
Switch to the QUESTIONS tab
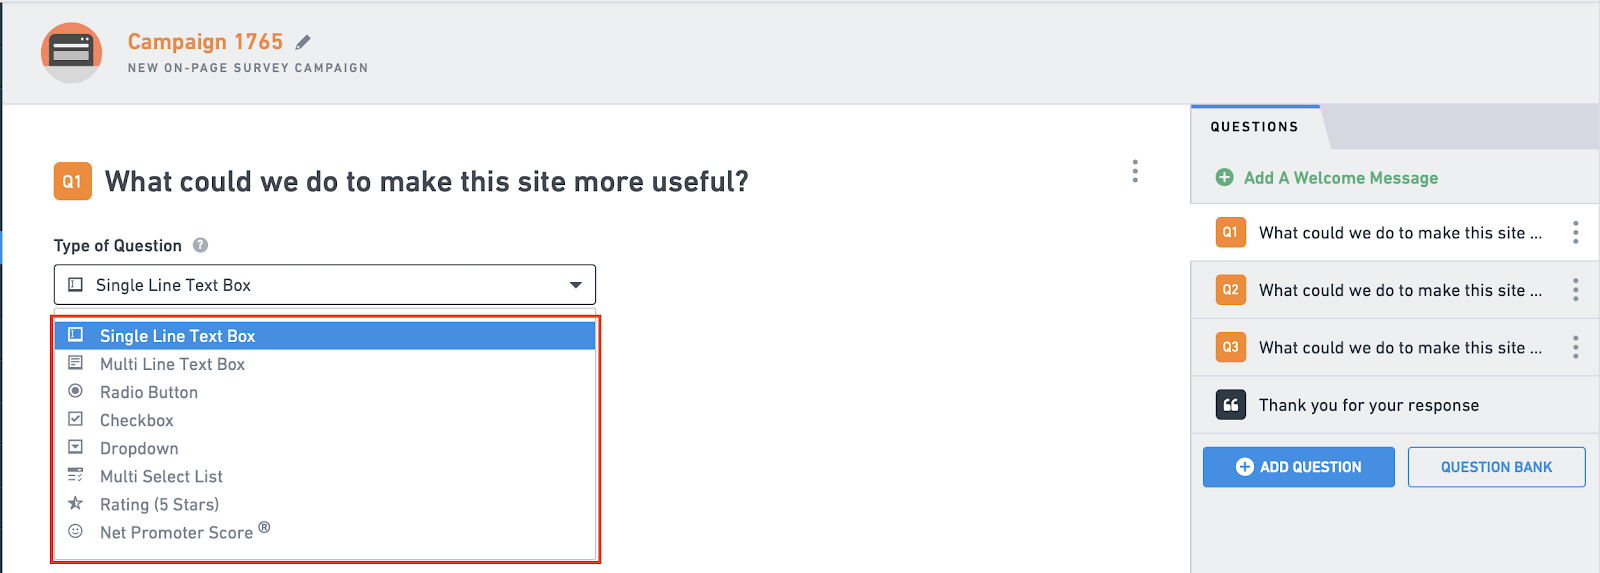click(1254, 127)
